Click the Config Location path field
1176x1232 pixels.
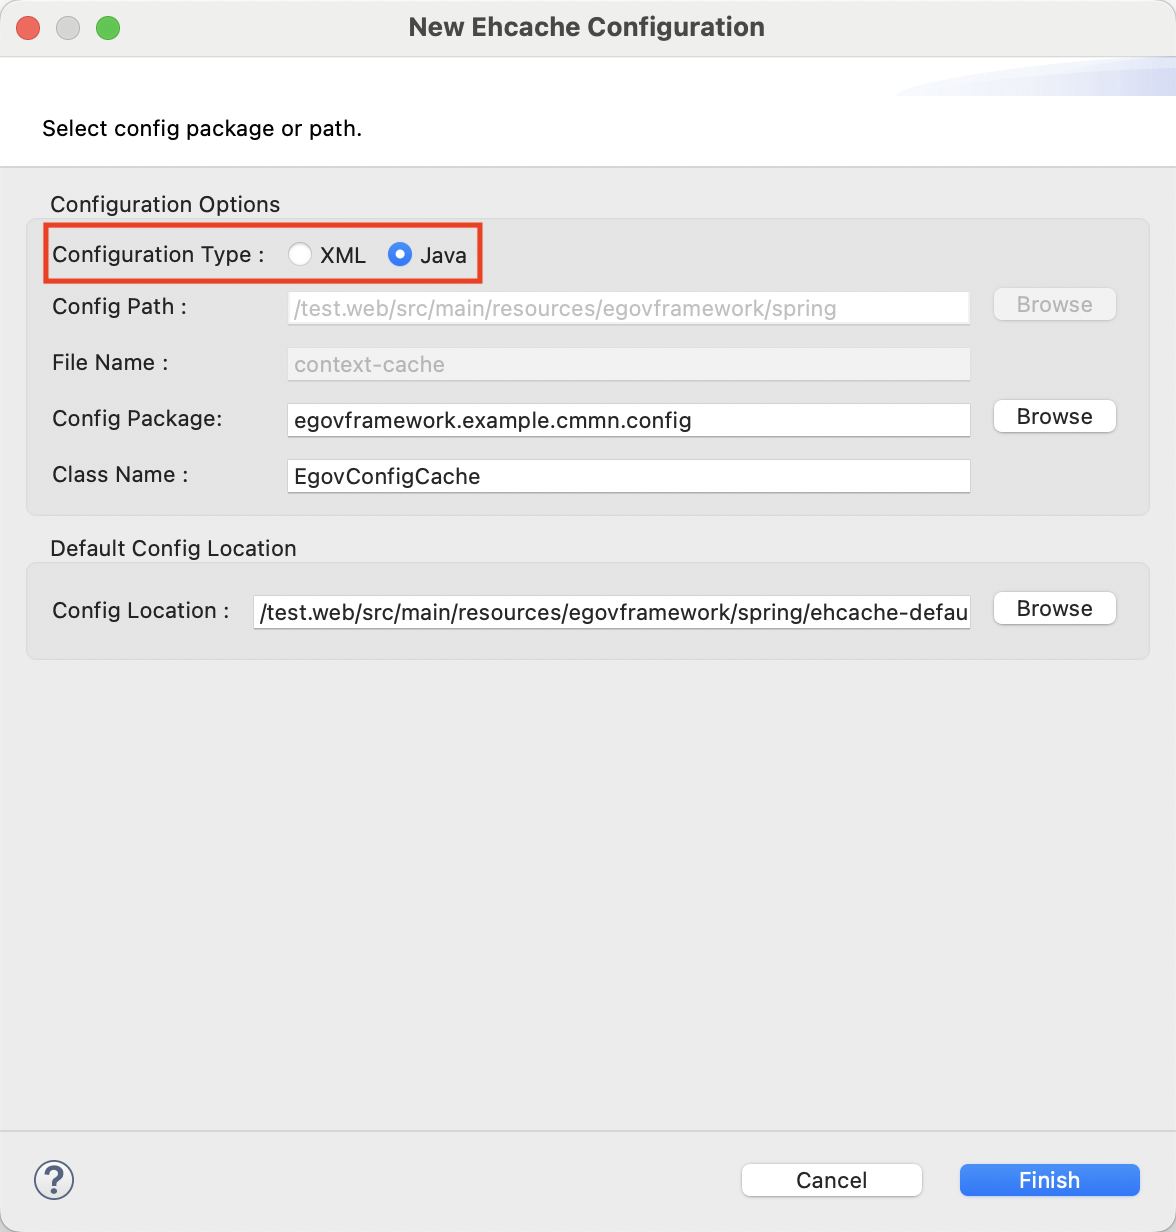[612, 612]
